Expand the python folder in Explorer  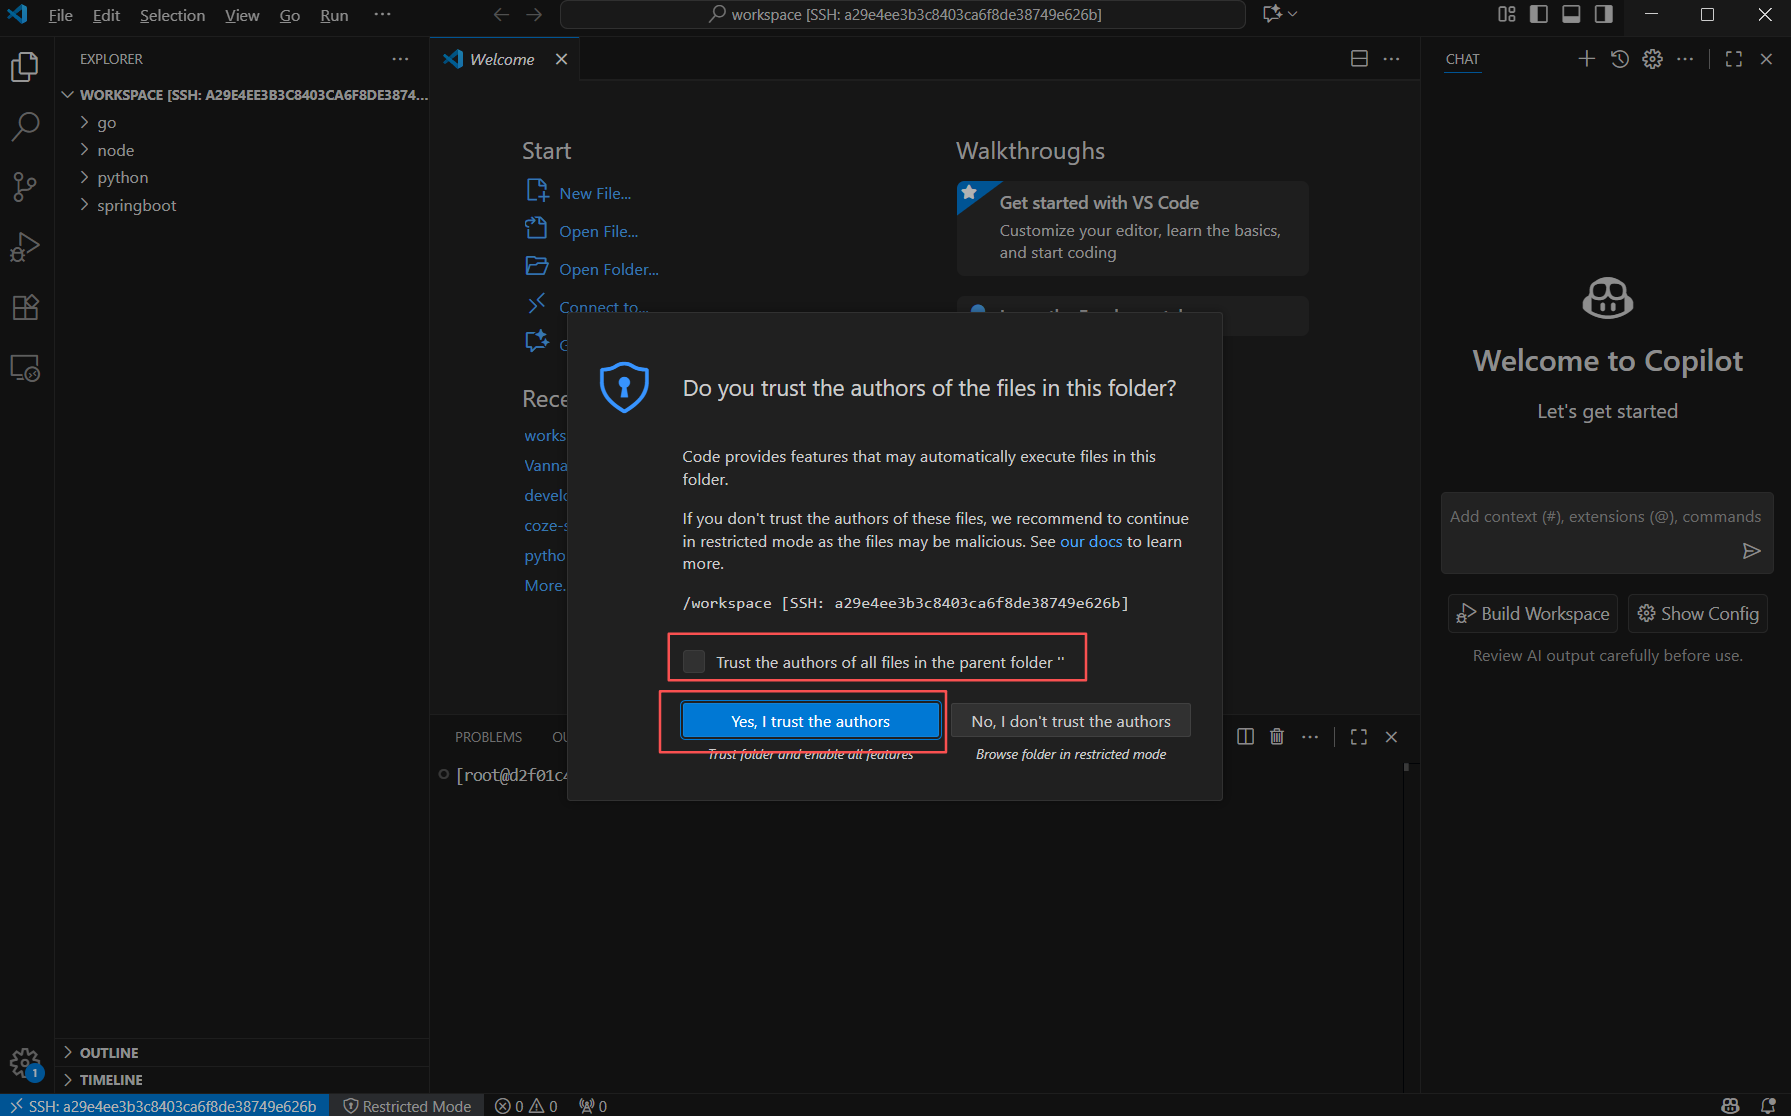pyautogui.click(x=122, y=177)
